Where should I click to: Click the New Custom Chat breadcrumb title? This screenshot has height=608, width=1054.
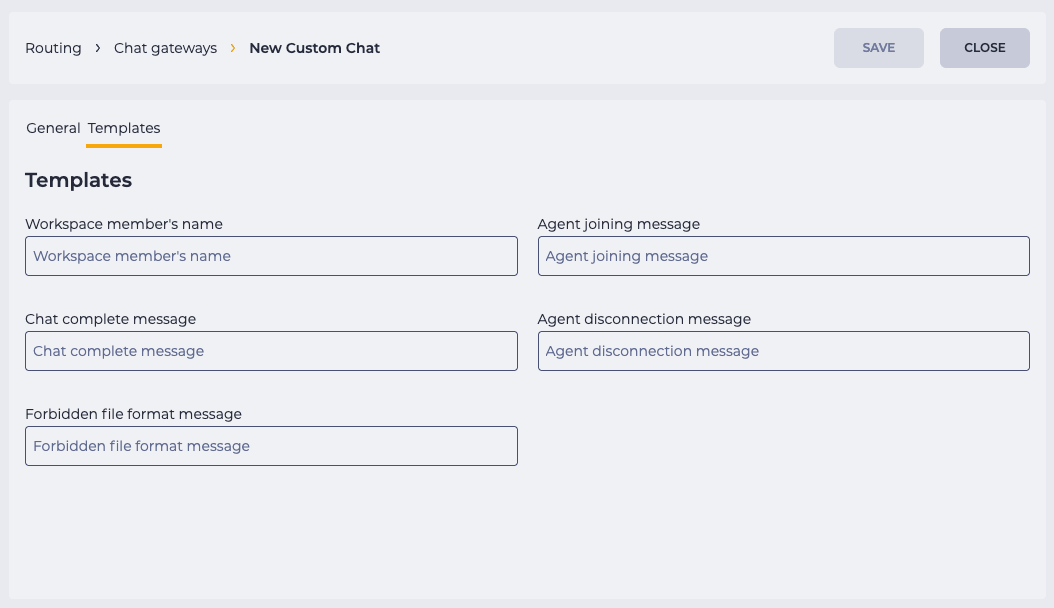[x=315, y=48]
